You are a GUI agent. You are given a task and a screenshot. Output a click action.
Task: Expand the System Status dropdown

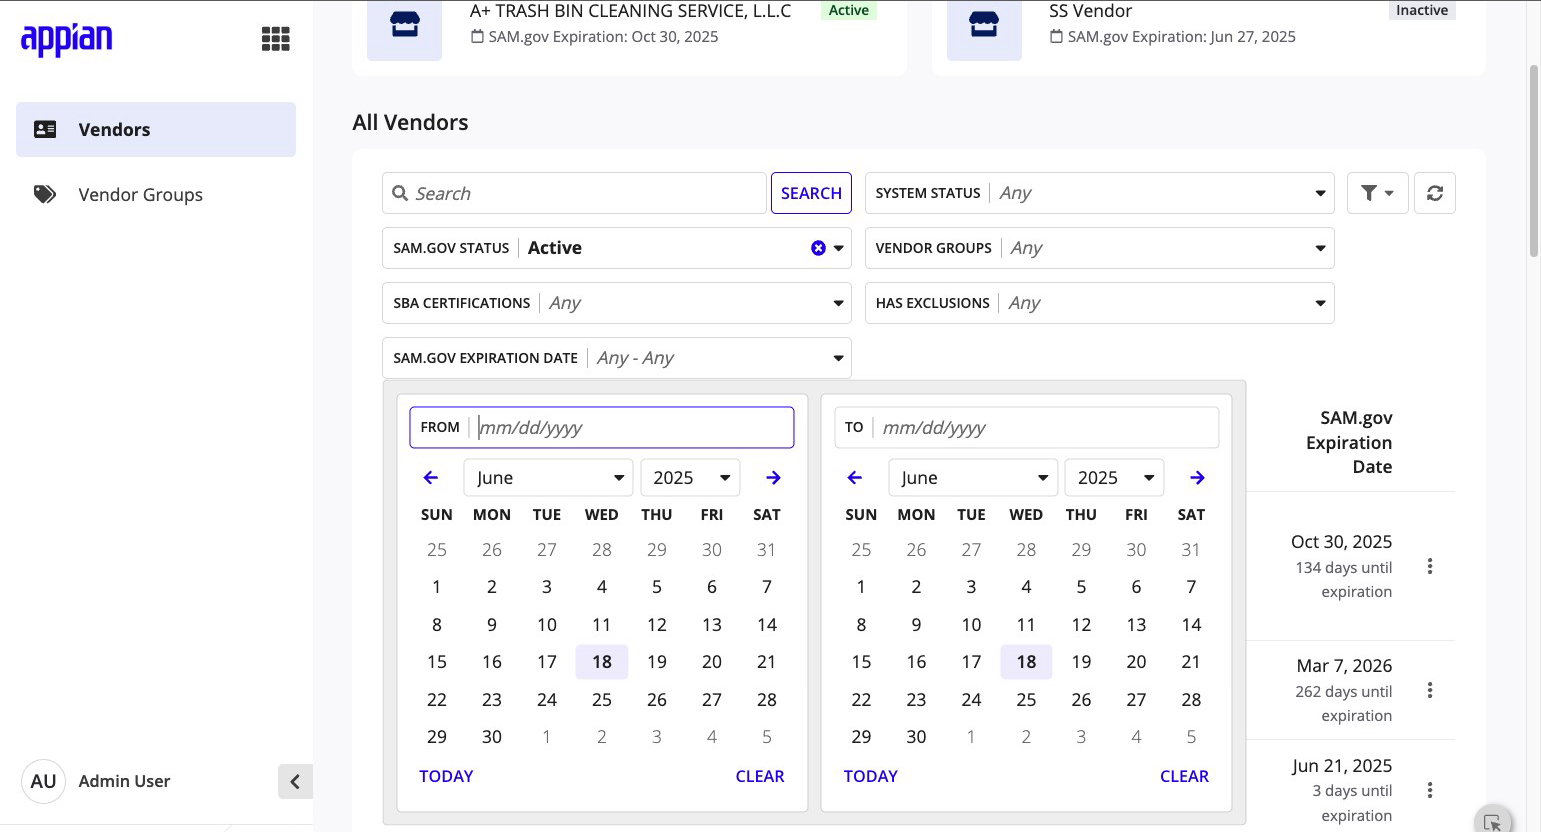(1099, 193)
